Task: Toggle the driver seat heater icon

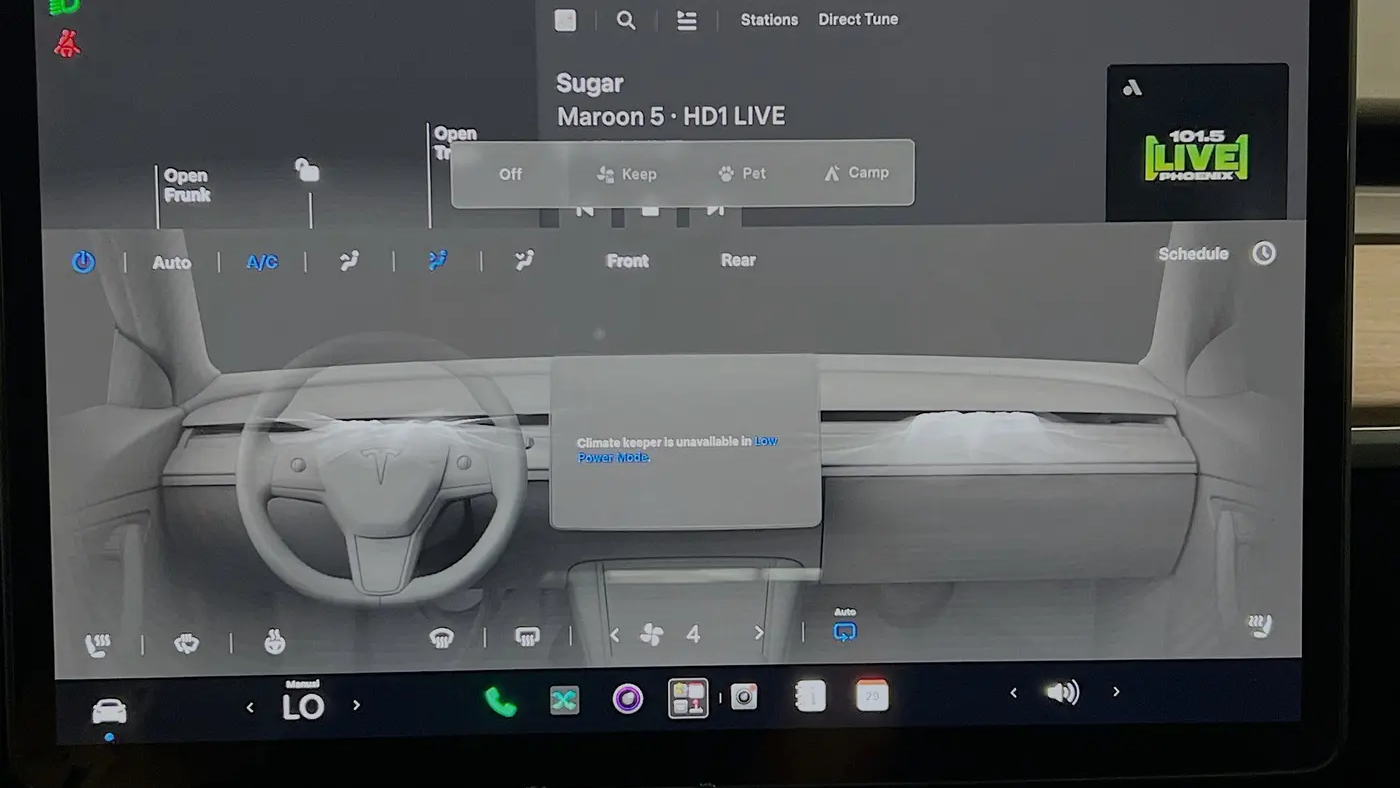Action: 97,645
